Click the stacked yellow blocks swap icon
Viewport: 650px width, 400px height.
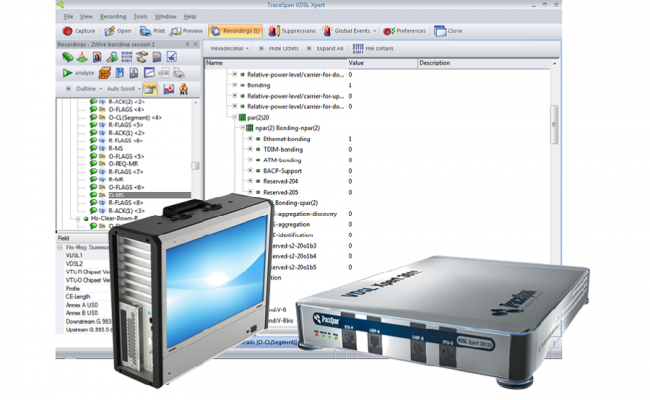pos(142,57)
